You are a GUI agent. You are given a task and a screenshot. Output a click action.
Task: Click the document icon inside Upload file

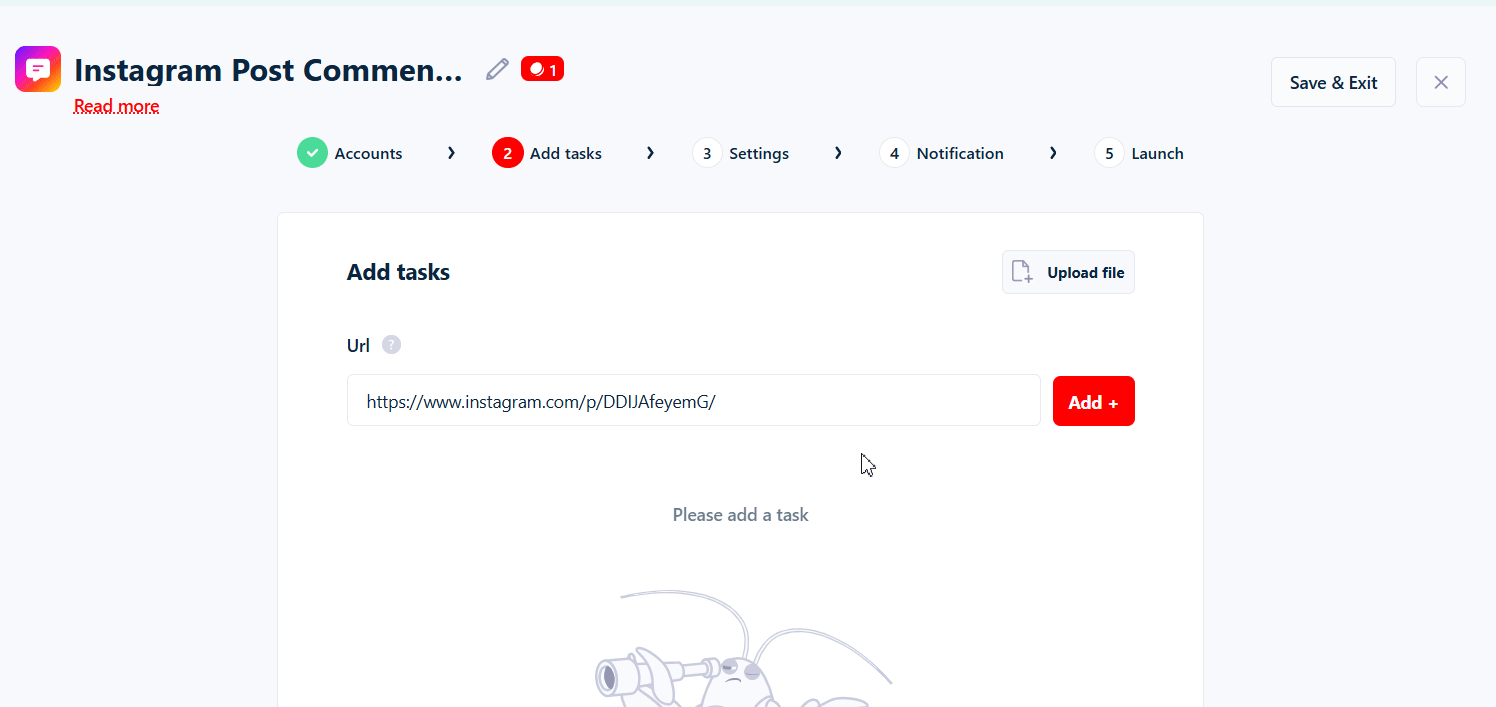tap(1023, 271)
